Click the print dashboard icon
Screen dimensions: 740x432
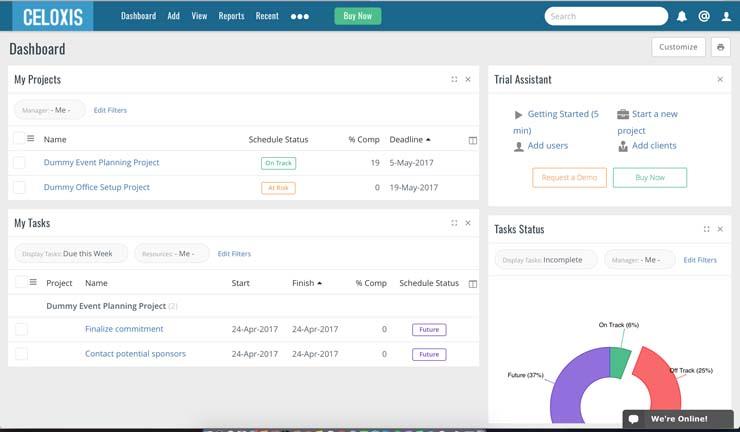click(721, 47)
